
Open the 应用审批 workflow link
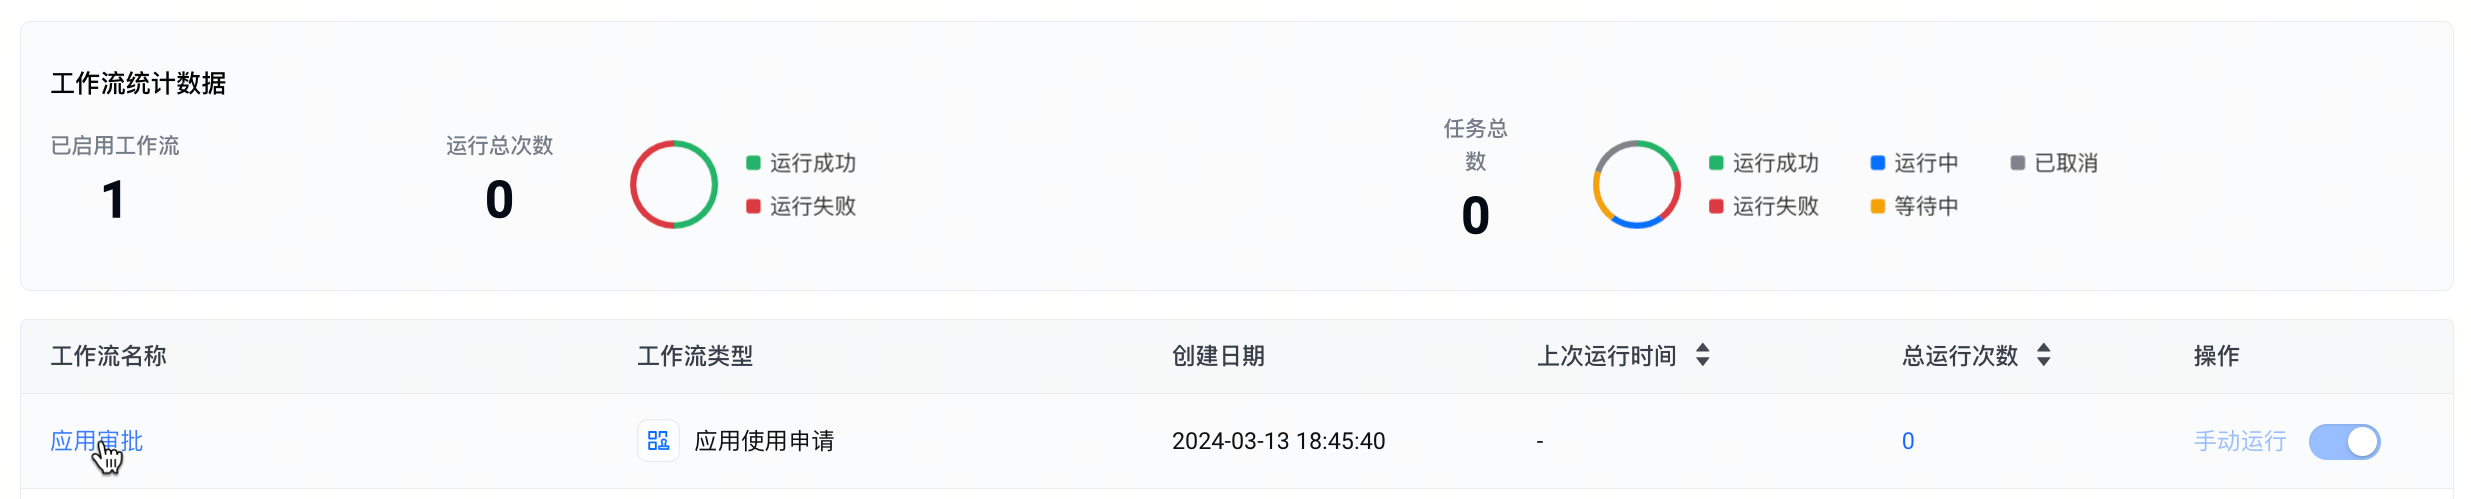coord(96,441)
